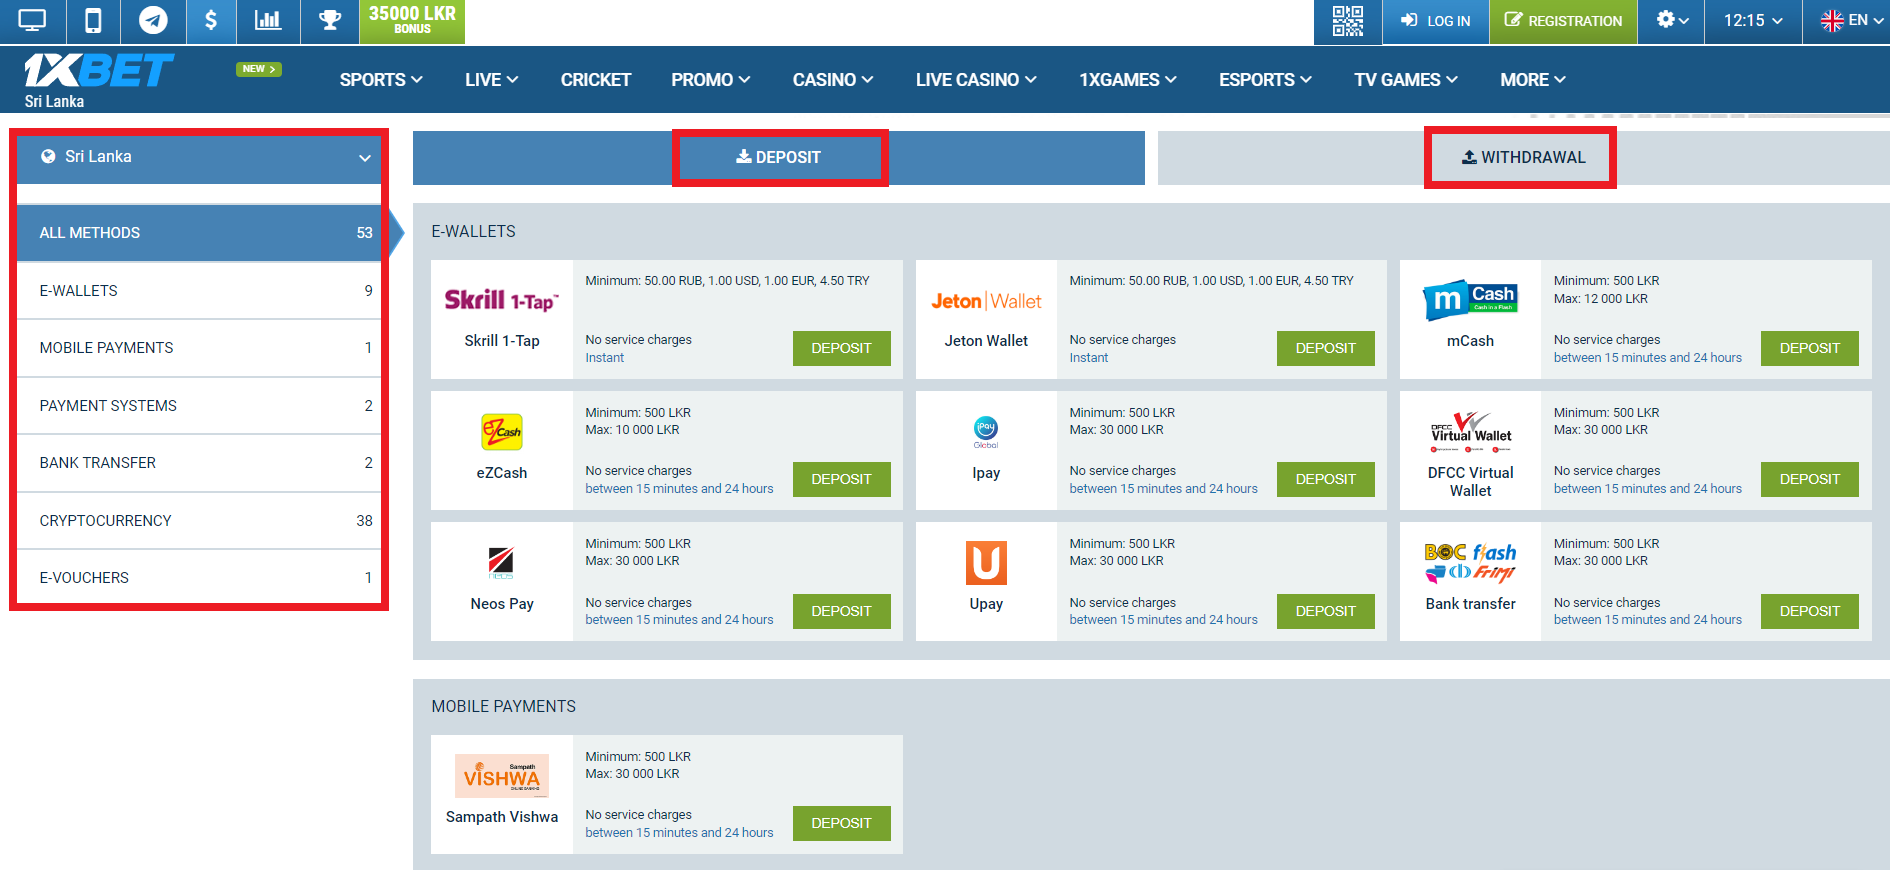The width and height of the screenshot is (1890, 870).
Task: Expand the 12:15 time dropdown
Action: (1753, 20)
